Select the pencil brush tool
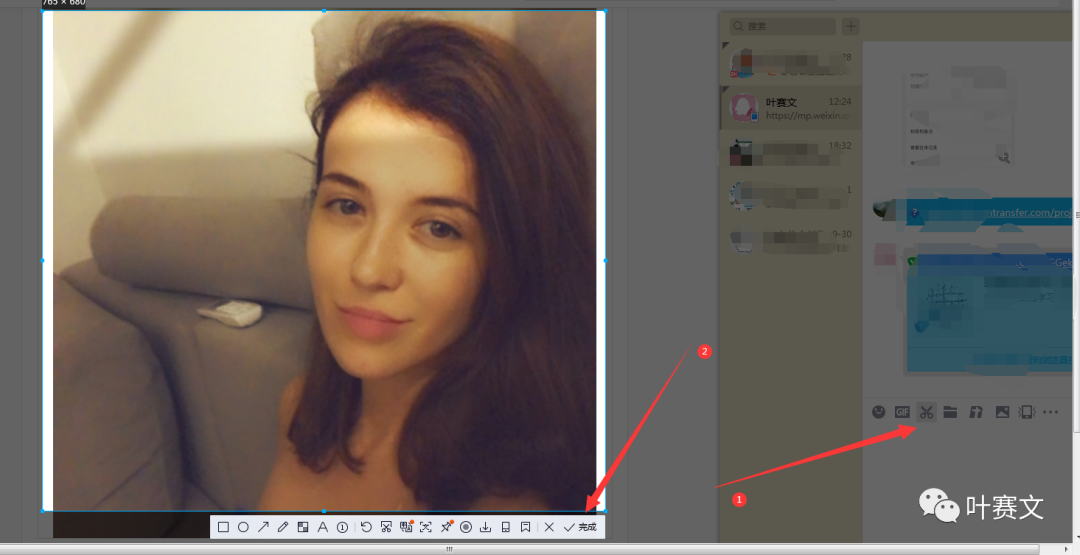Image resolution: width=1080 pixels, height=555 pixels. pyautogui.click(x=282, y=527)
